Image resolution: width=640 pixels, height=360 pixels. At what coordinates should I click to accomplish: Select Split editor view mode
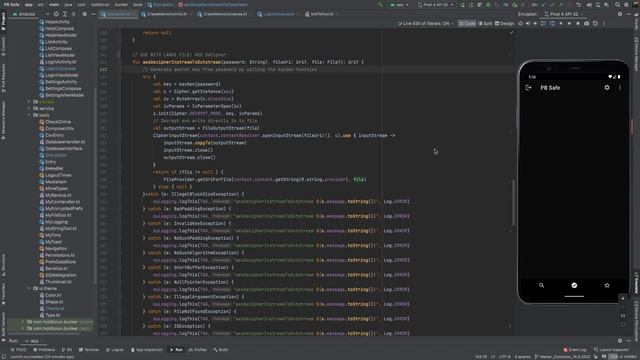[485, 24]
